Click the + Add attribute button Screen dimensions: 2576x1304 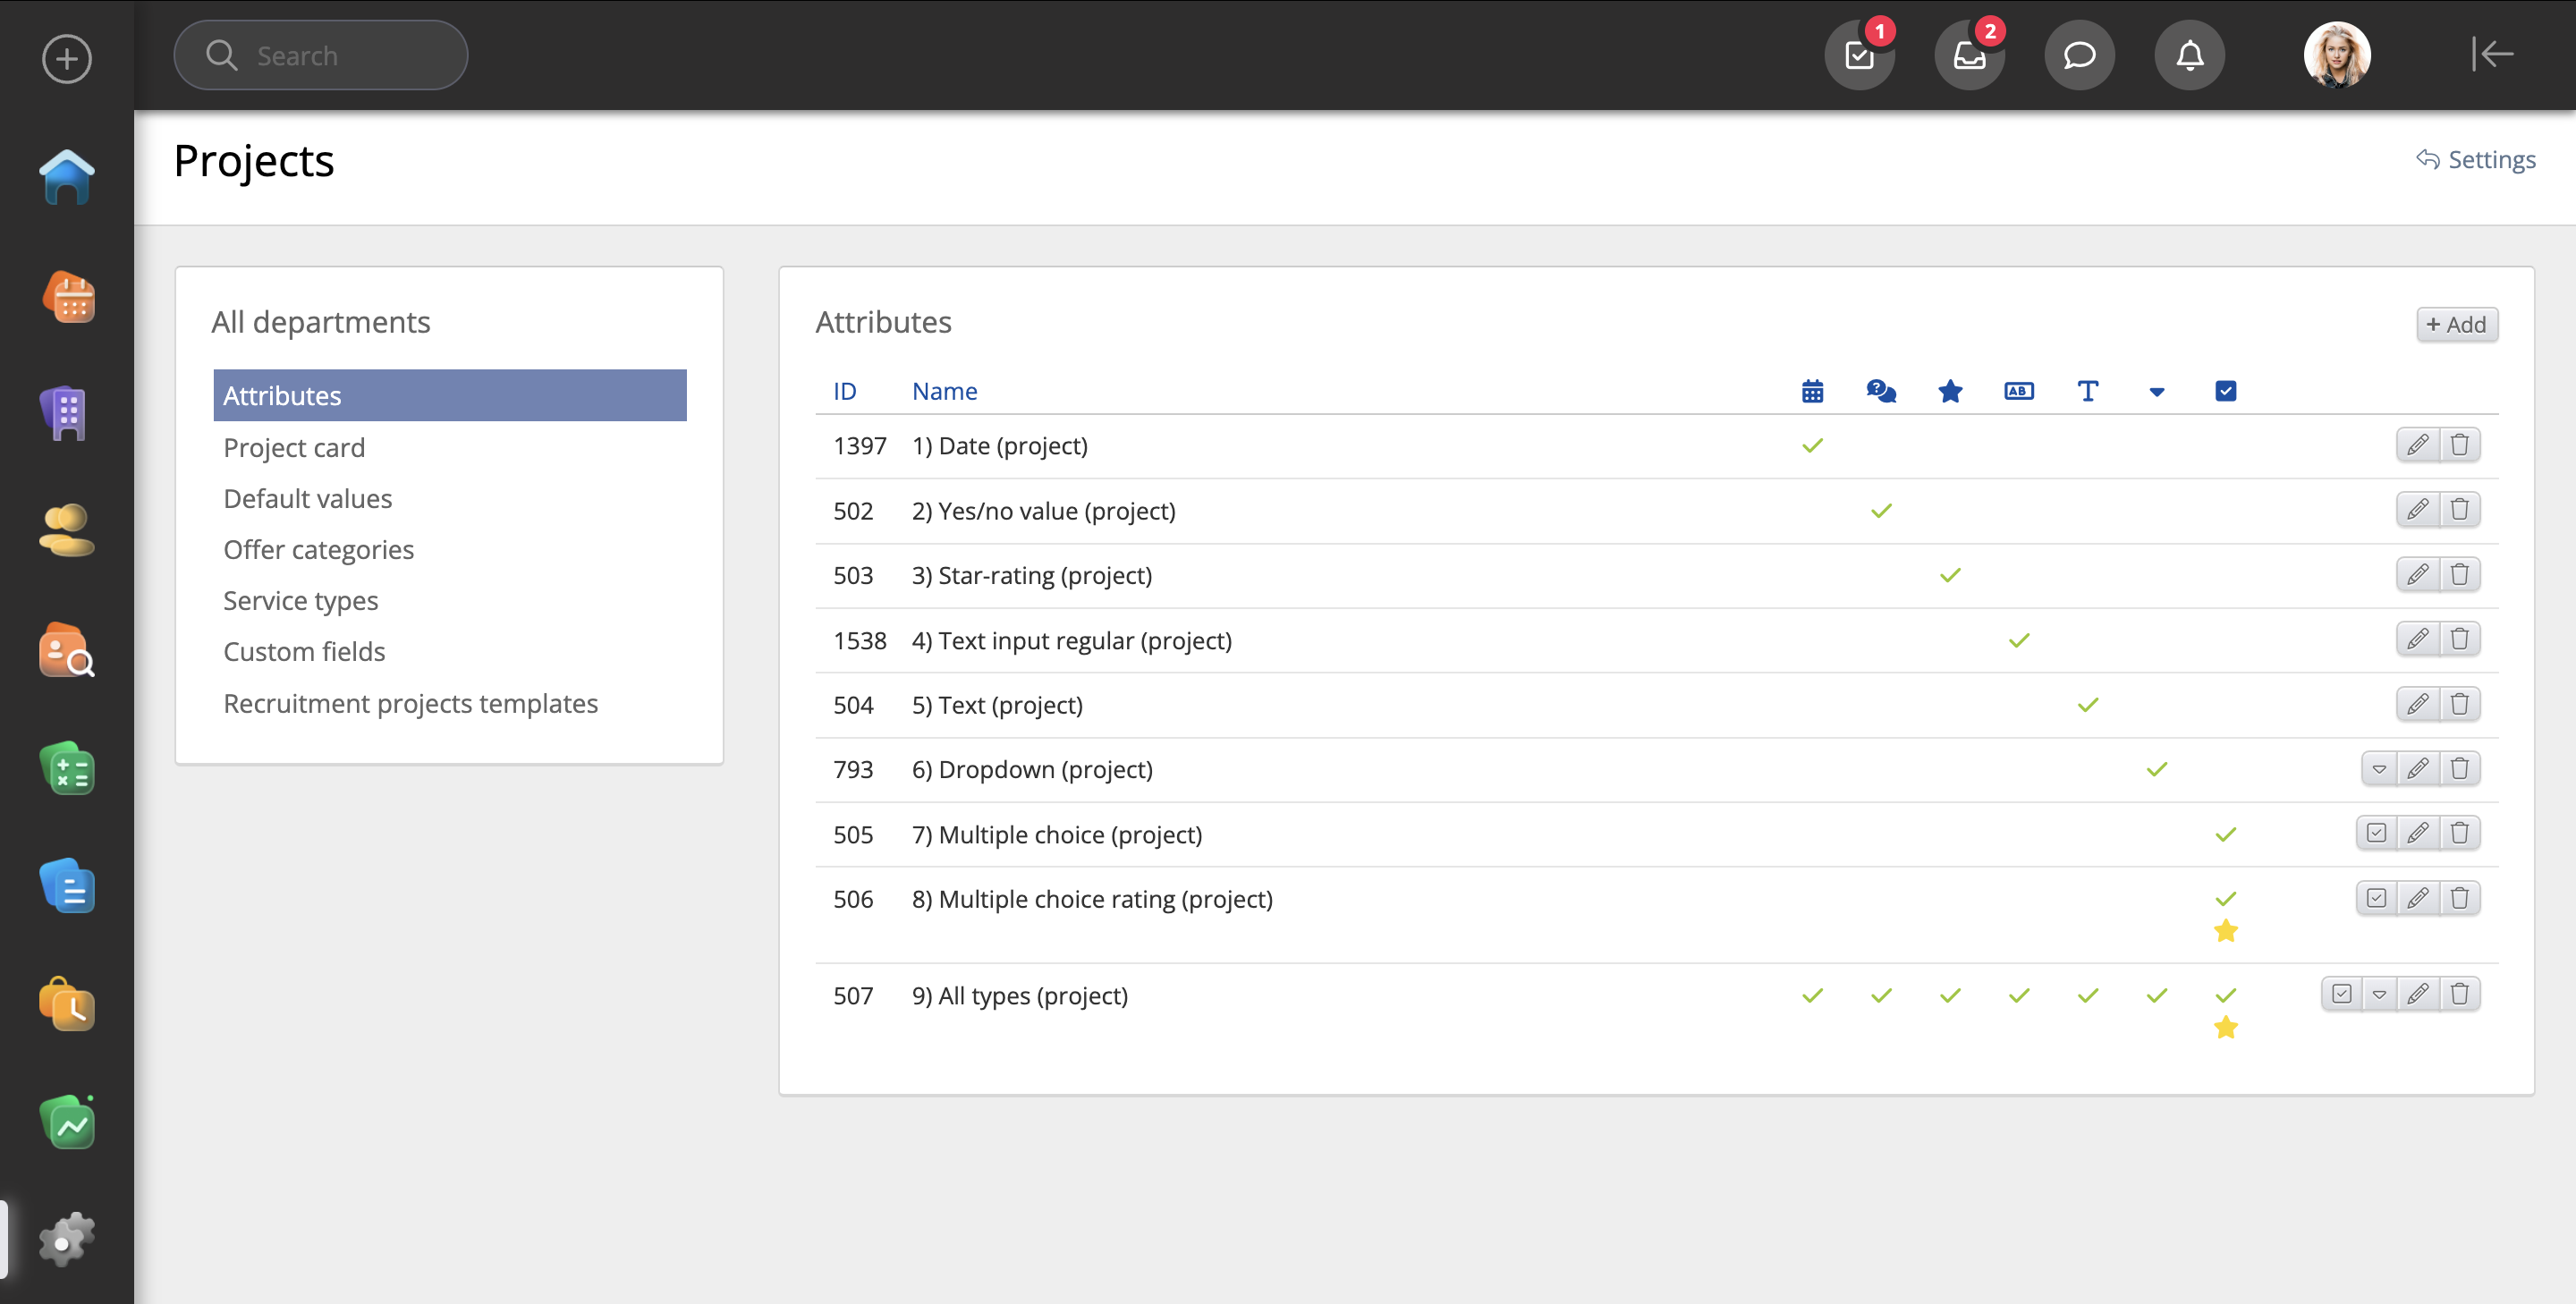pyautogui.click(x=2456, y=324)
